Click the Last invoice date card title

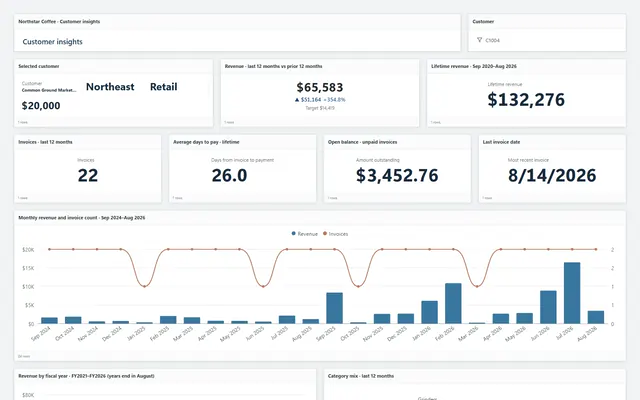click(501, 142)
